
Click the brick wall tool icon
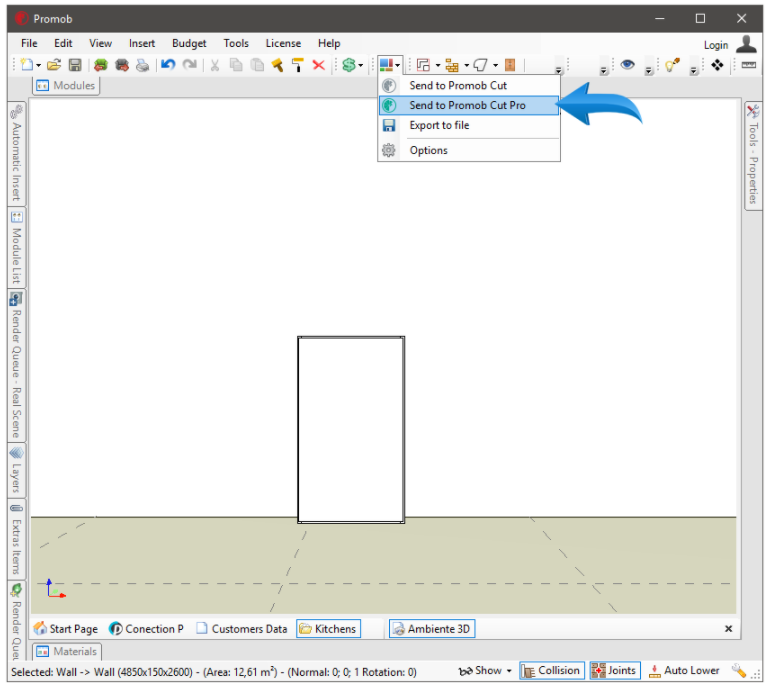pyautogui.click(x=452, y=65)
